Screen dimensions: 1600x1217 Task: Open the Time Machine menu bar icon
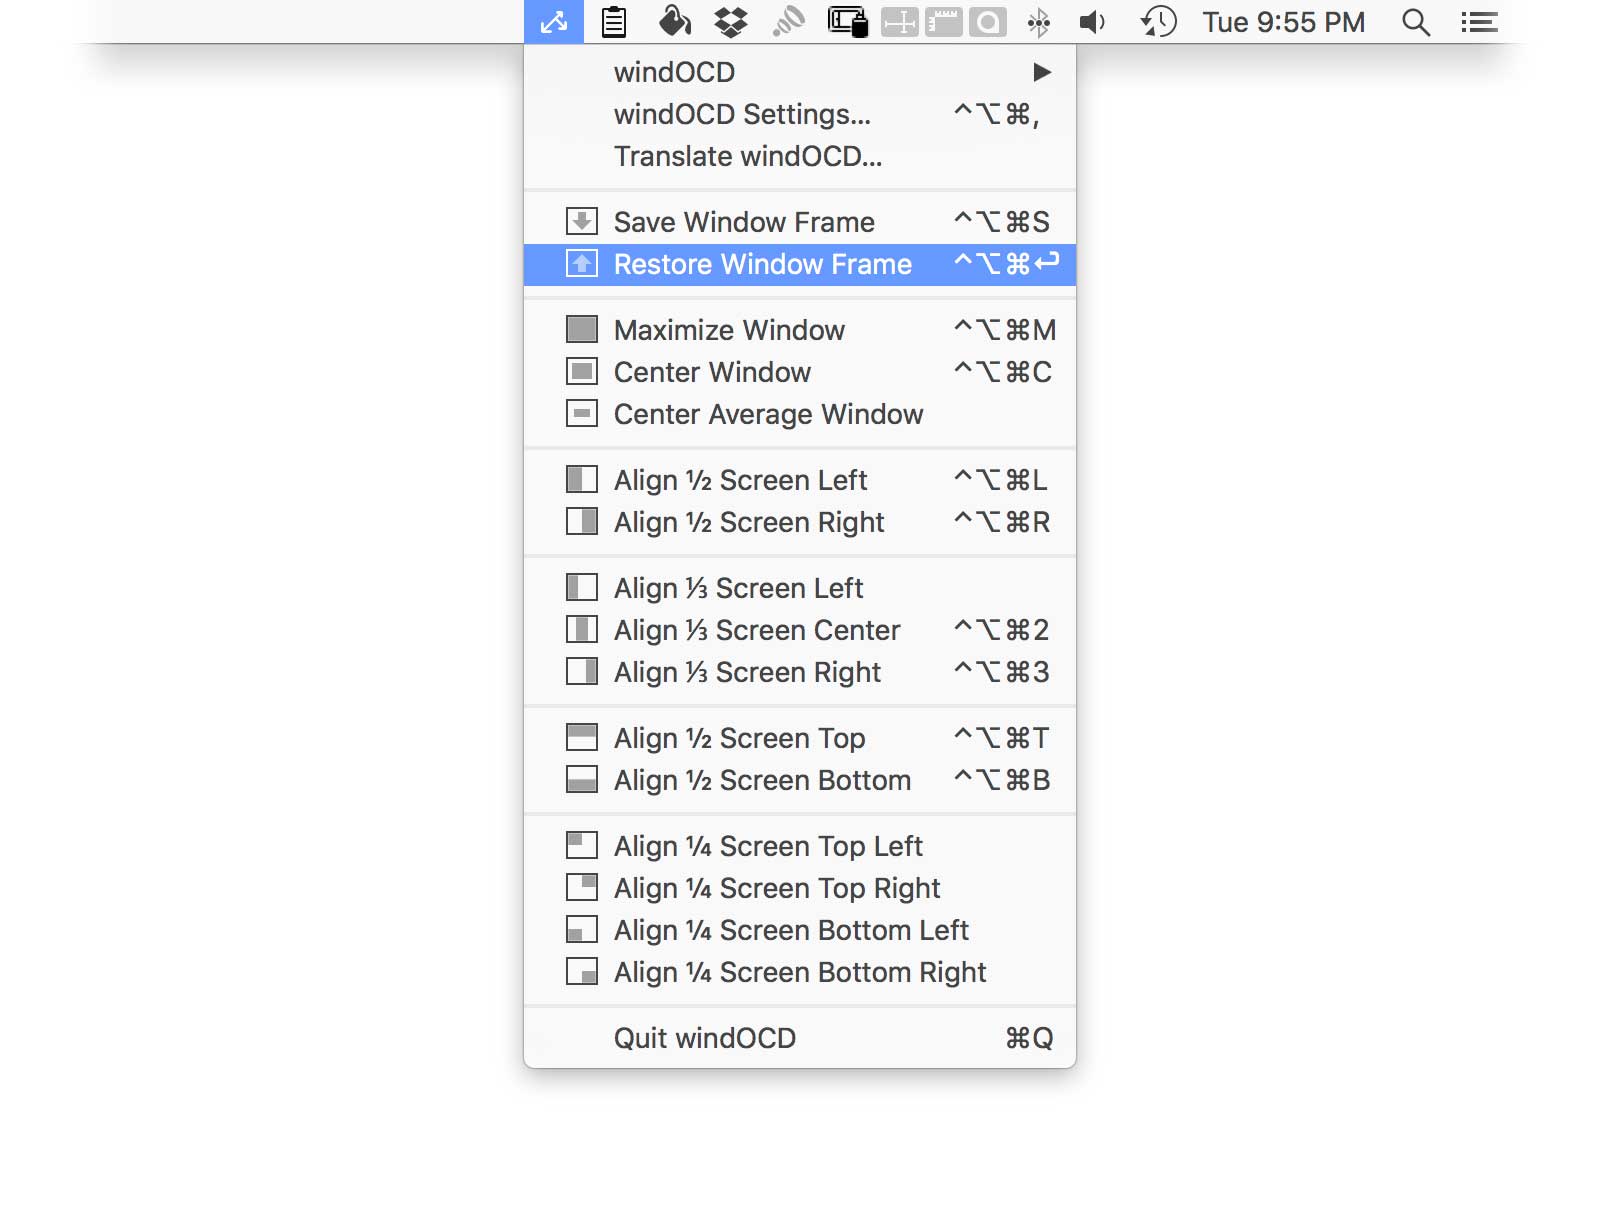[1158, 22]
